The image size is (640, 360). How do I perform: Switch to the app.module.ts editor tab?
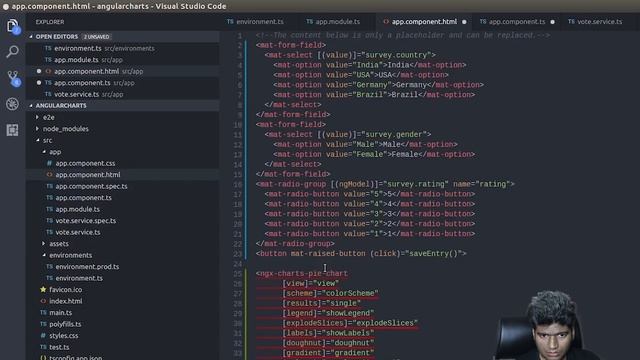333,22
